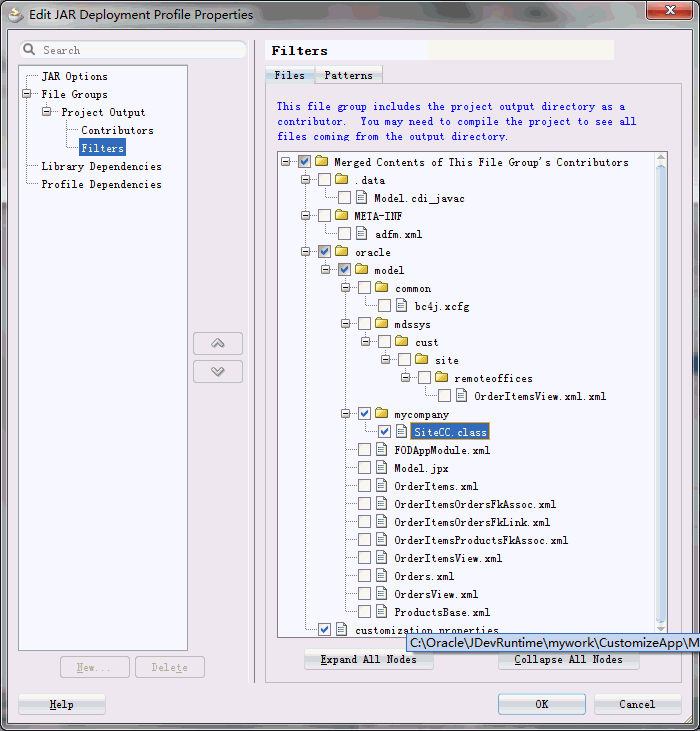This screenshot has height=731, width=700.
Task: Click the Model.jpx file icon
Action: pos(382,468)
